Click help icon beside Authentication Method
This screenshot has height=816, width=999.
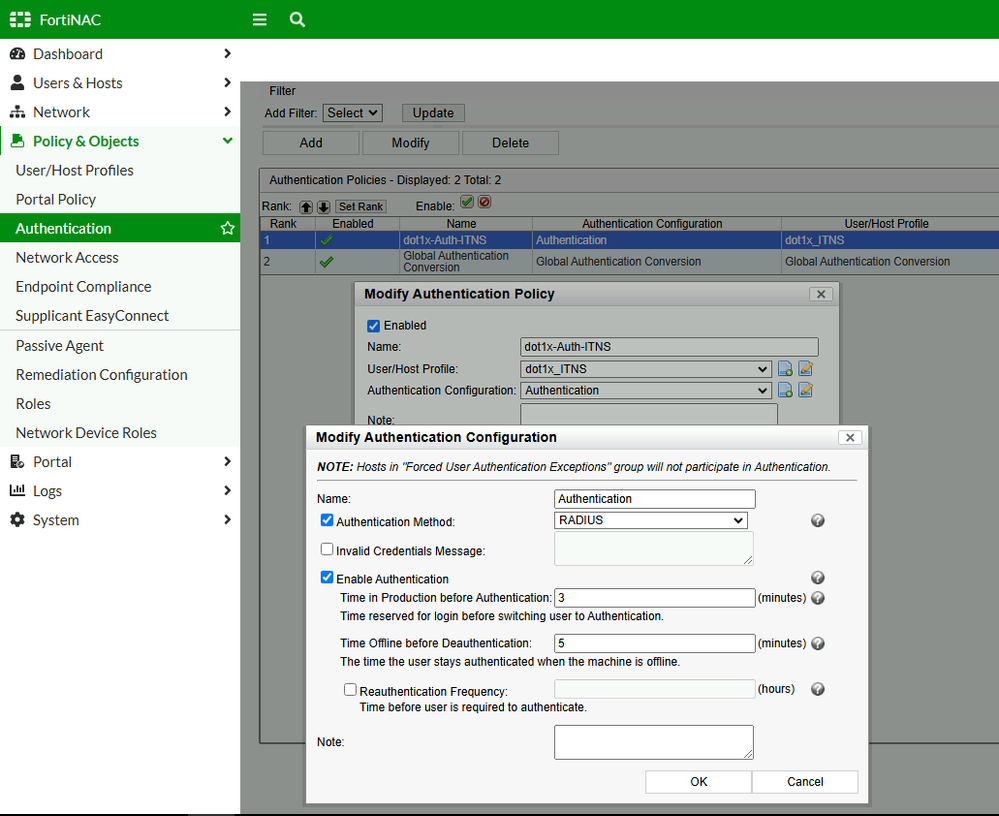pyautogui.click(x=817, y=521)
